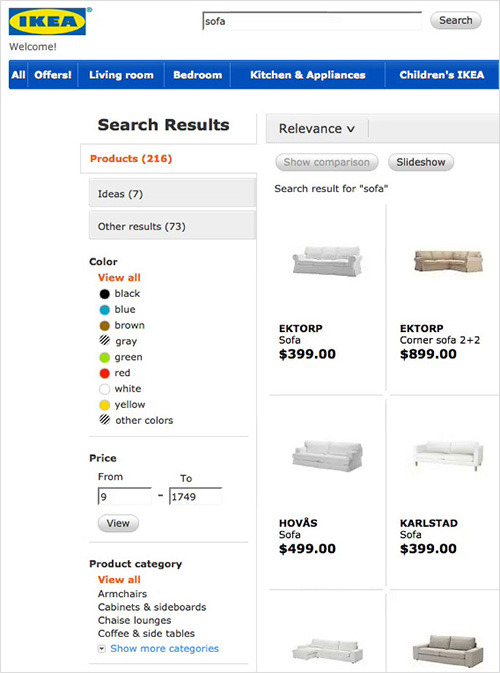
Task: Click the IKEA logo
Action: pos(48,21)
